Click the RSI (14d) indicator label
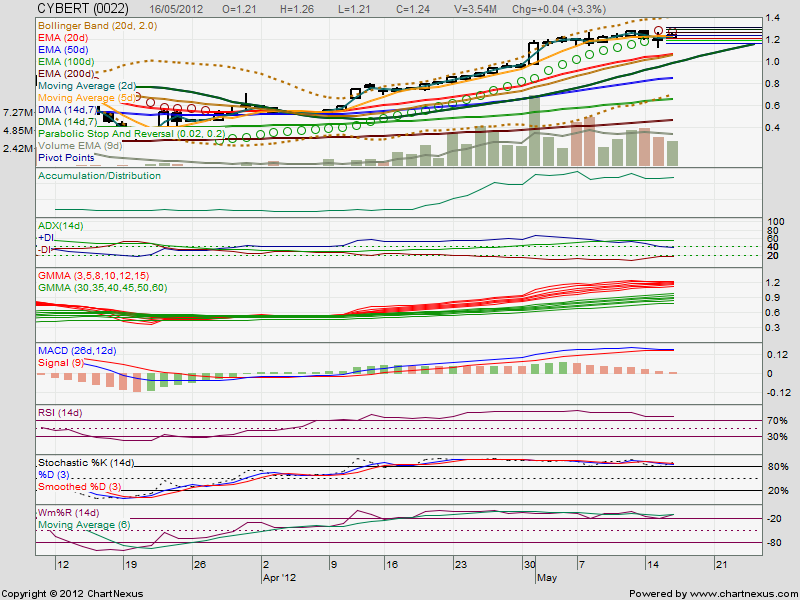Viewport: 800px width, 600px height. (62, 410)
